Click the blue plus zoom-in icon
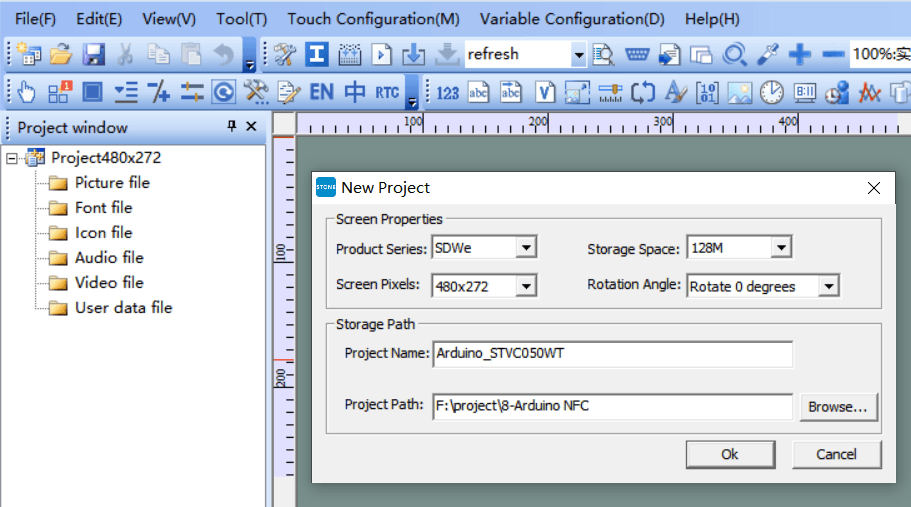 pyautogui.click(x=800, y=54)
